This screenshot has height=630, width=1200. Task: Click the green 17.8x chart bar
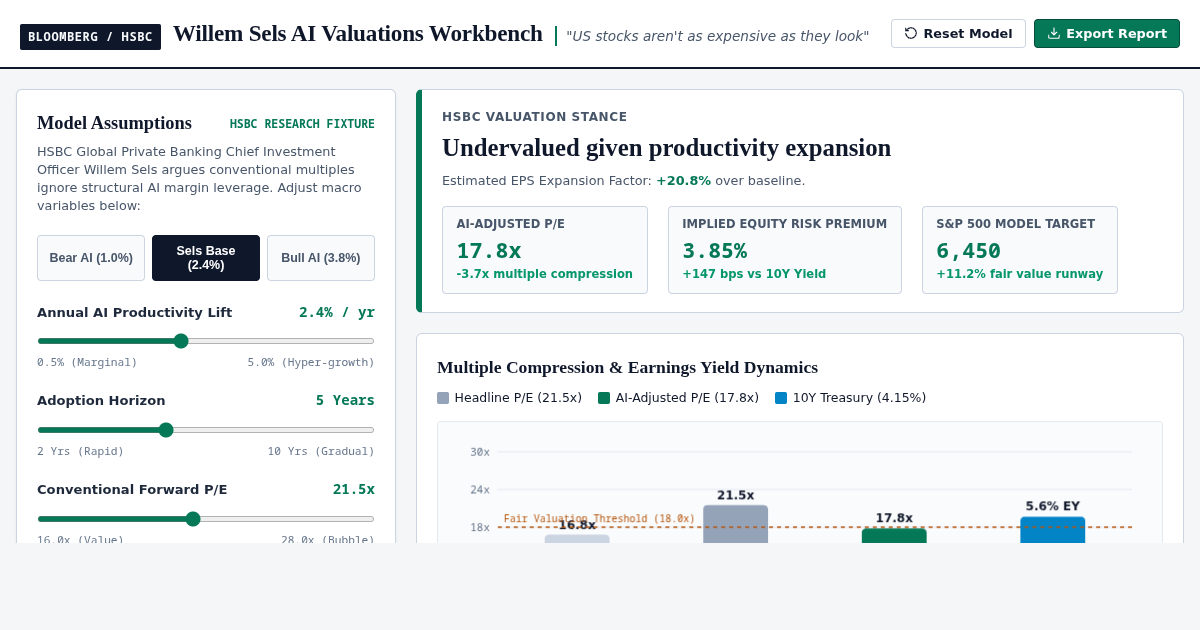click(x=894, y=536)
